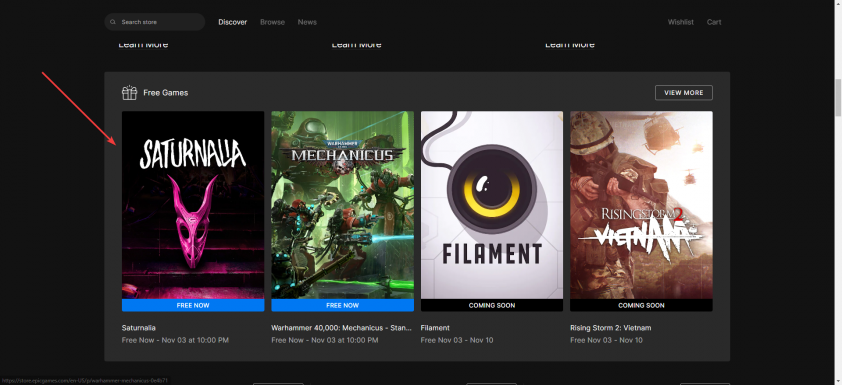The width and height of the screenshot is (842, 385).
Task: Open the Rising Storm 2 Vietnam cover
Action: click(x=641, y=205)
